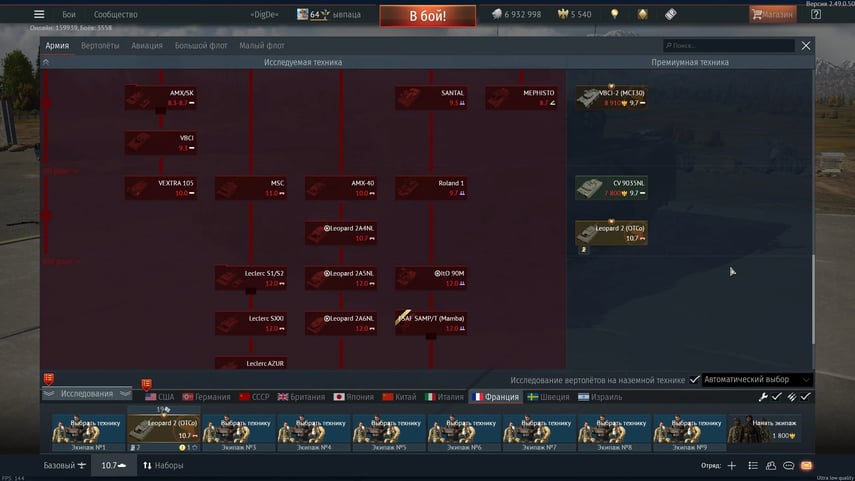Select the Швеция nation tab

[x=552, y=397]
